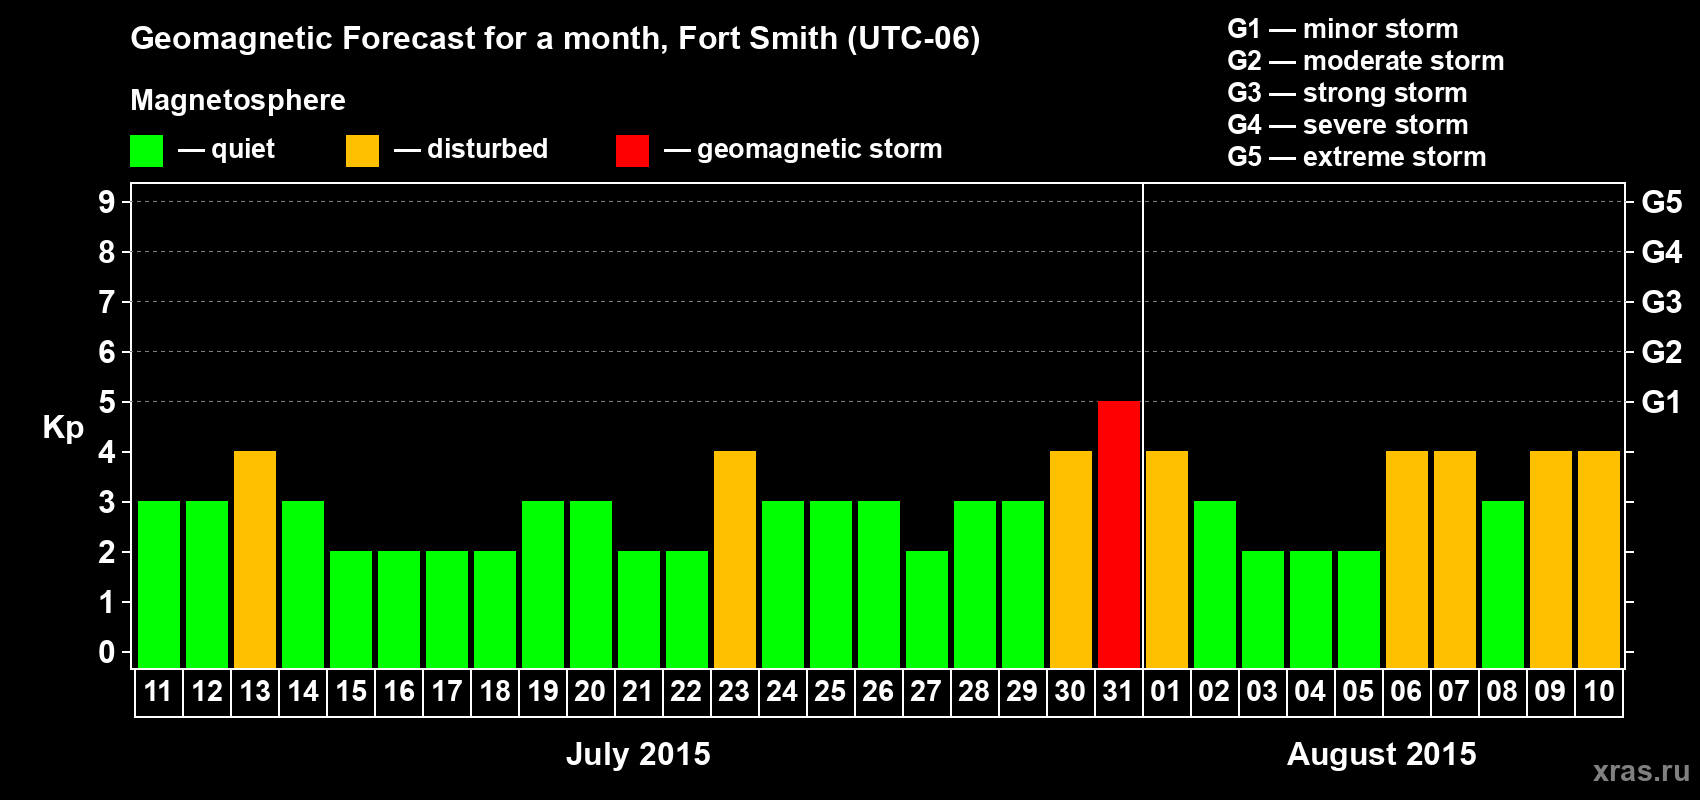Click the orange disturbed legend swatch
The width and height of the screenshot is (1700, 800).
363,151
